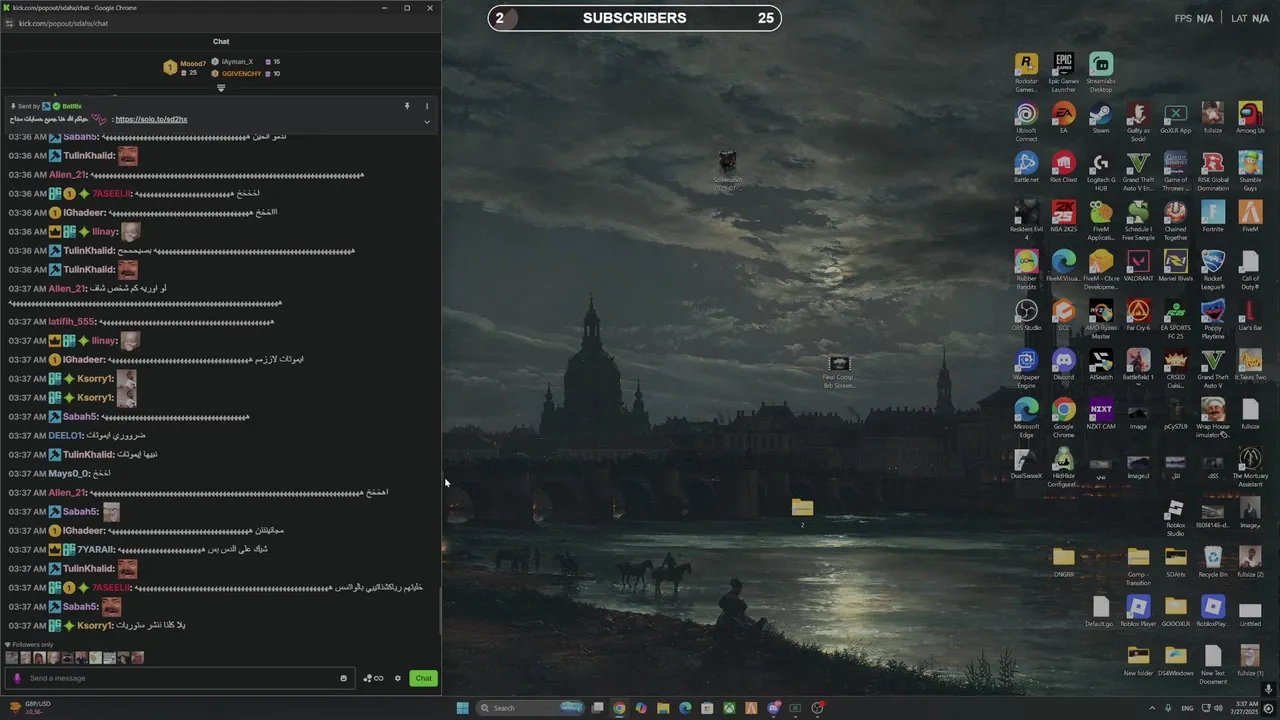Click the taskbar Search box

click(x=530, y=708)
